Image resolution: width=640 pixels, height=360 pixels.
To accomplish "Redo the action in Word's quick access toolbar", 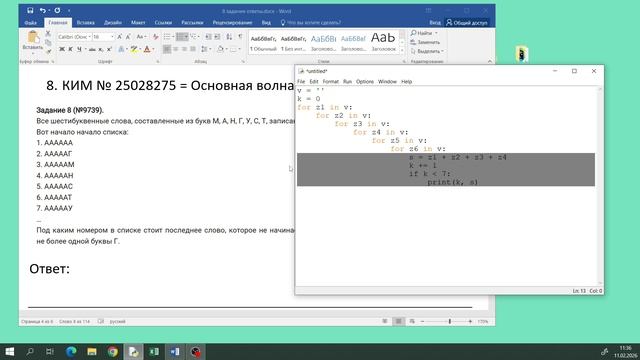I will [x=57, y=11].
